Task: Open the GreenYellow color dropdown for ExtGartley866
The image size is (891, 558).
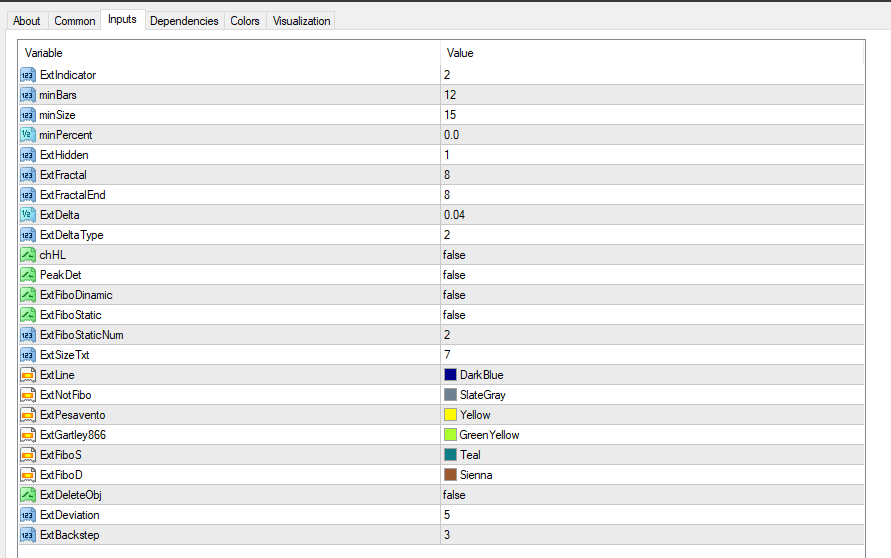Action: point(489,435)
